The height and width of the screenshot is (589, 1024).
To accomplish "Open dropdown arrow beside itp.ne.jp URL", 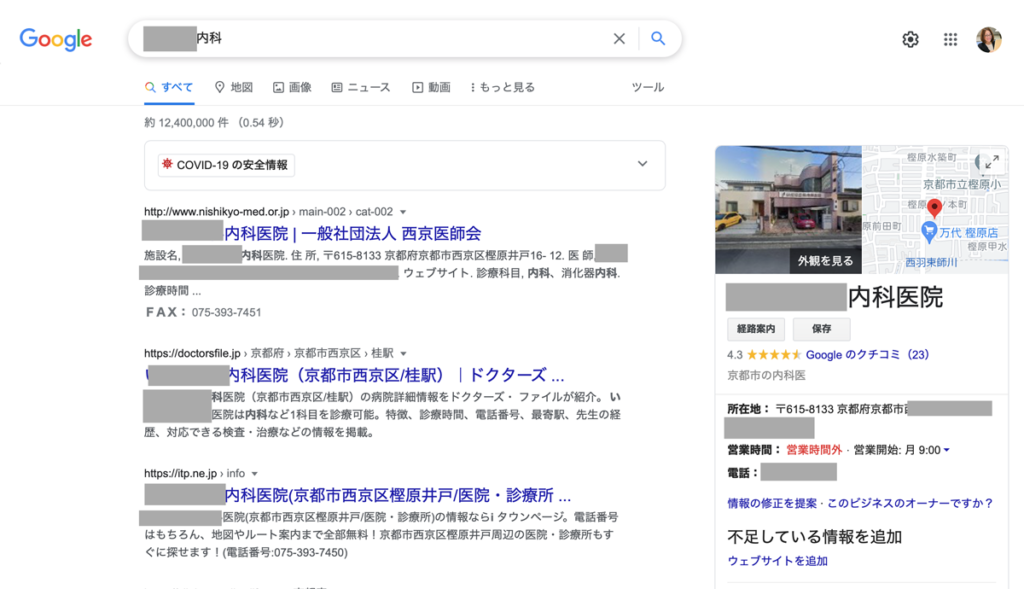I will (255, 474).
